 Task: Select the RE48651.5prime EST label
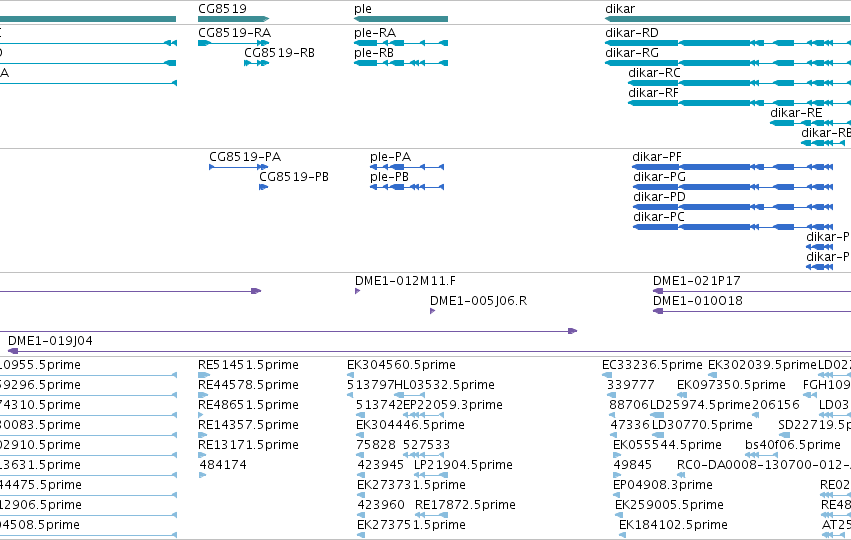248,405
